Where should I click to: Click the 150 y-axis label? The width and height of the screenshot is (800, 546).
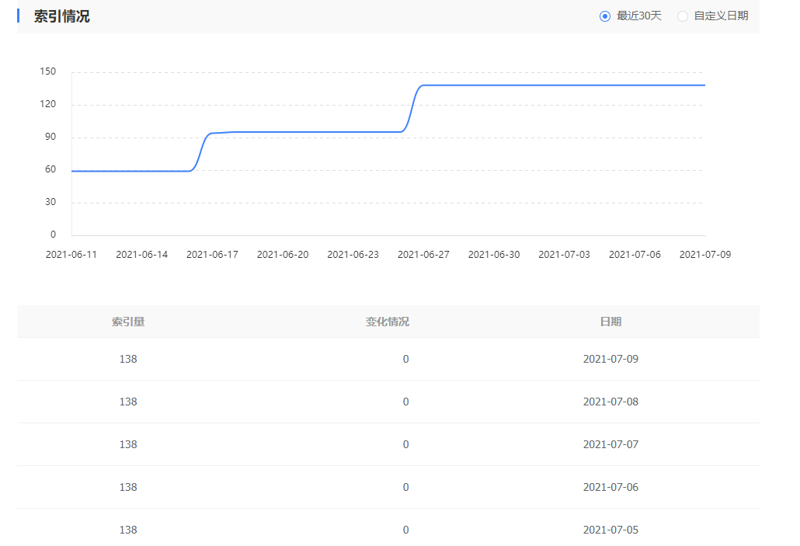[x=48, y=71]
